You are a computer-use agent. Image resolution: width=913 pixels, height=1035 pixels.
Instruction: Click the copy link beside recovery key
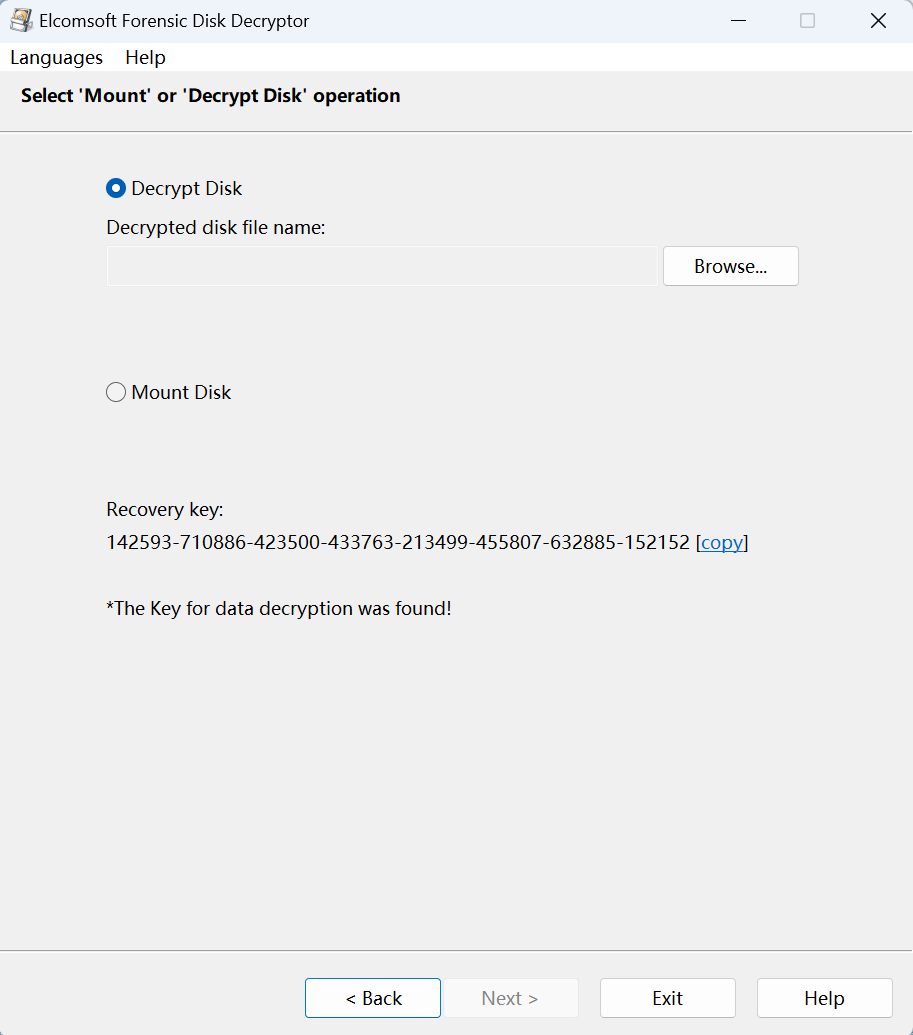click(x=722, y=542)
